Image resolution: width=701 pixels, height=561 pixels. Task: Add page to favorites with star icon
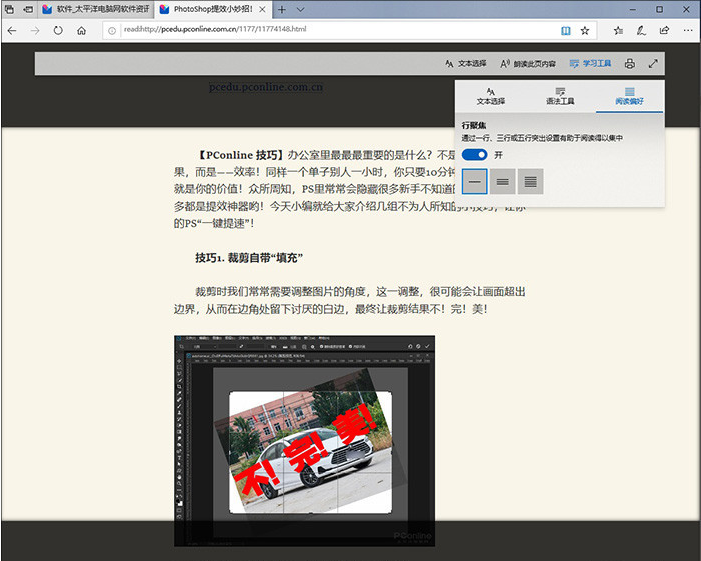[587, 30]
